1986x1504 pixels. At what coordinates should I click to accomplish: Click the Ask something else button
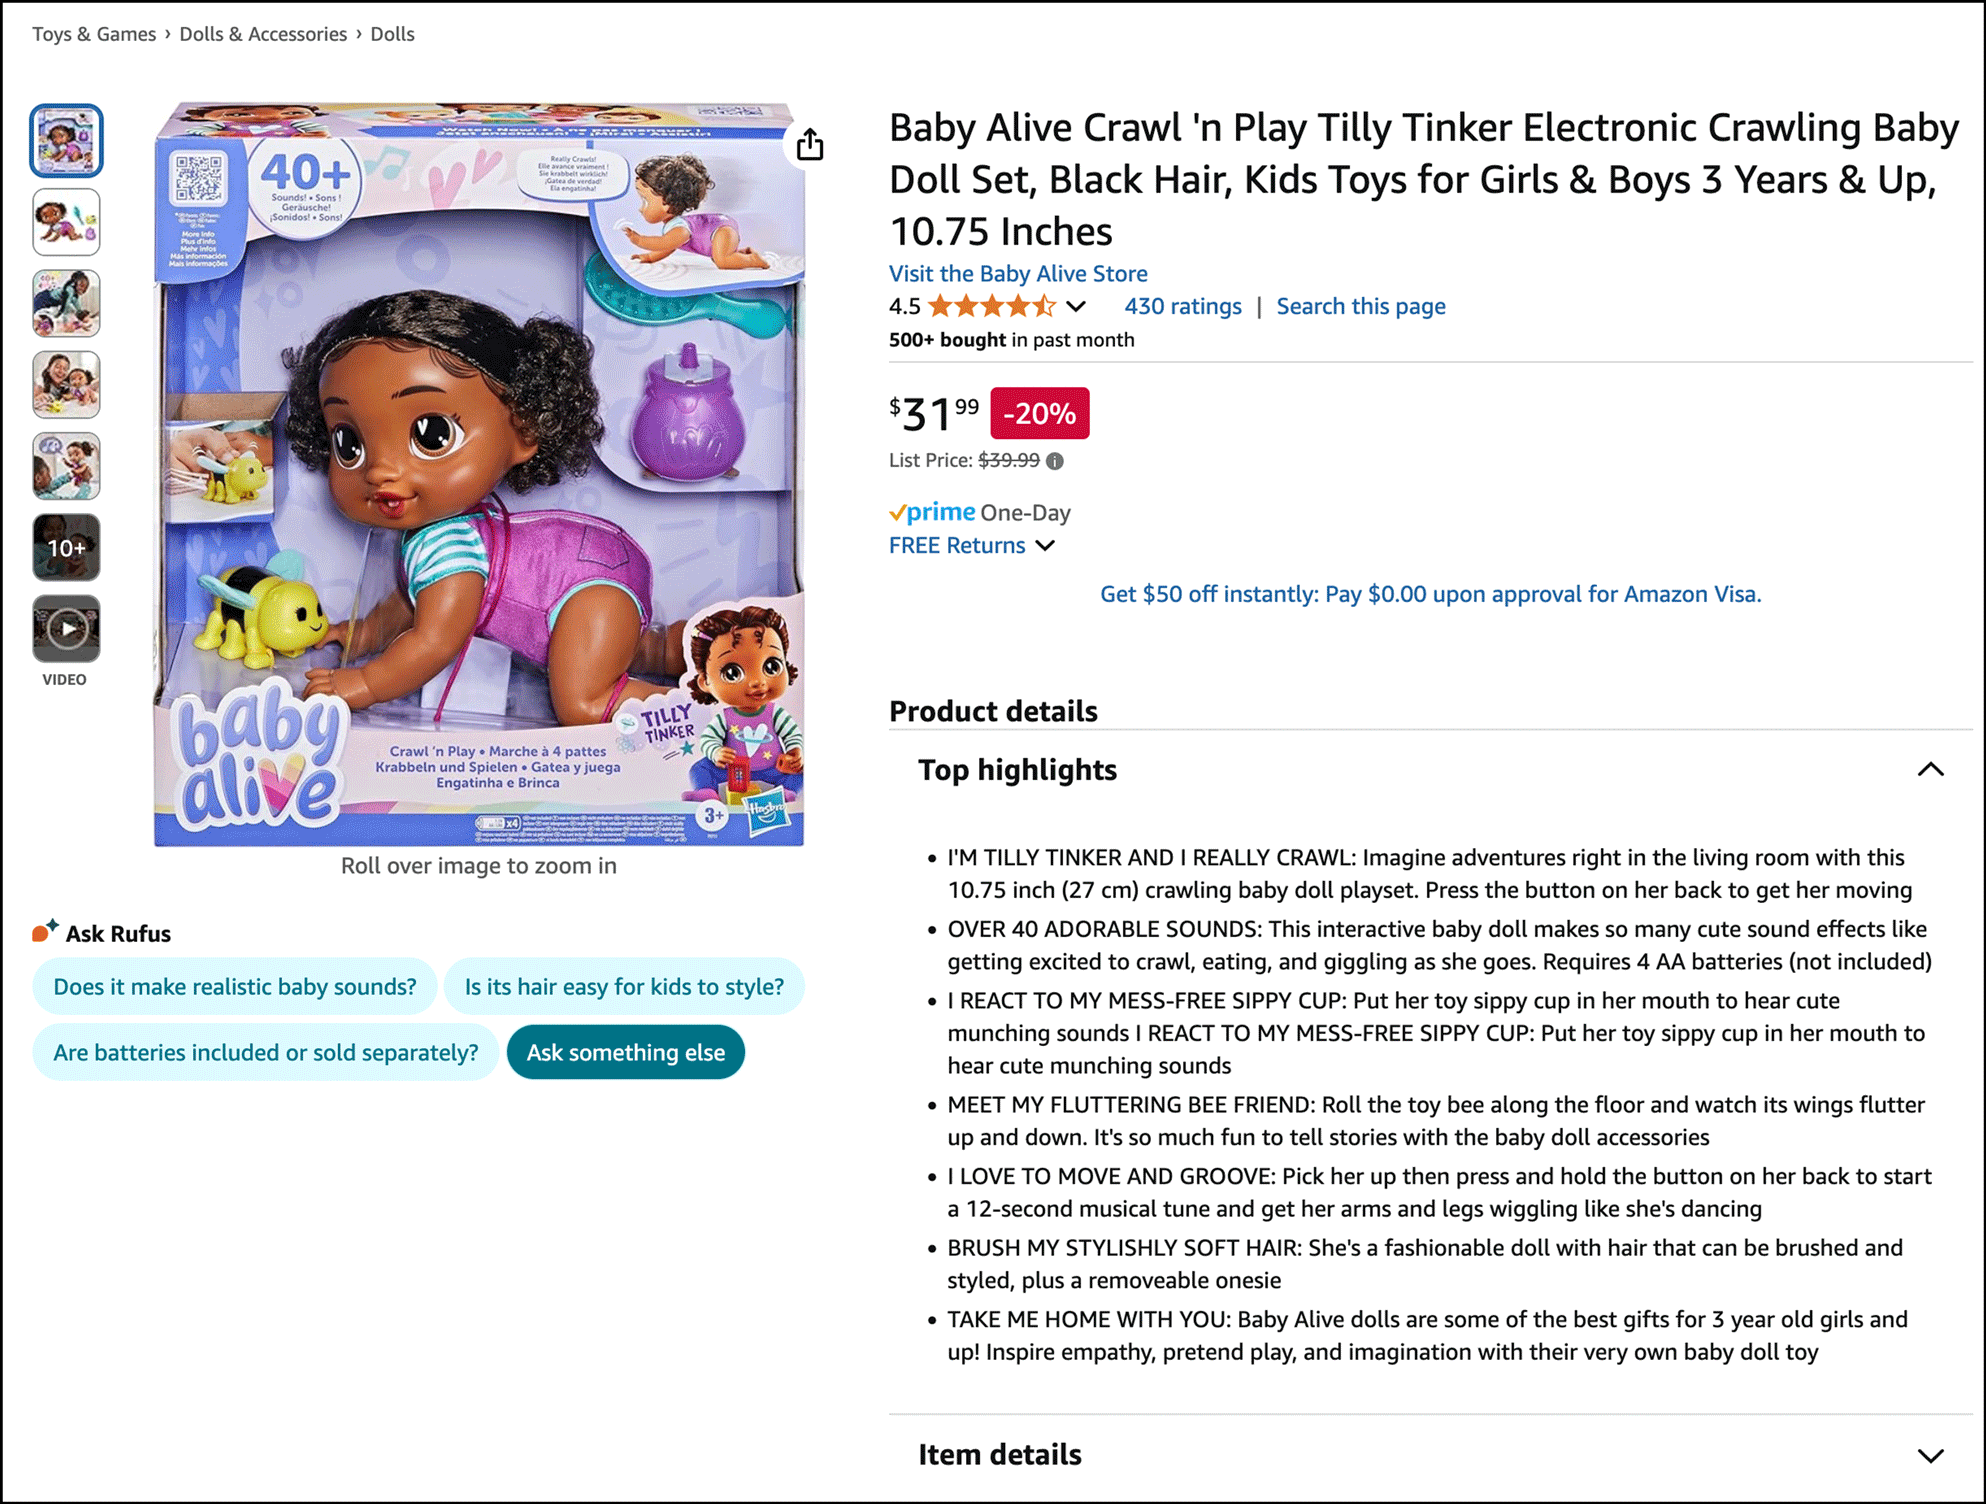[626, 1052]
